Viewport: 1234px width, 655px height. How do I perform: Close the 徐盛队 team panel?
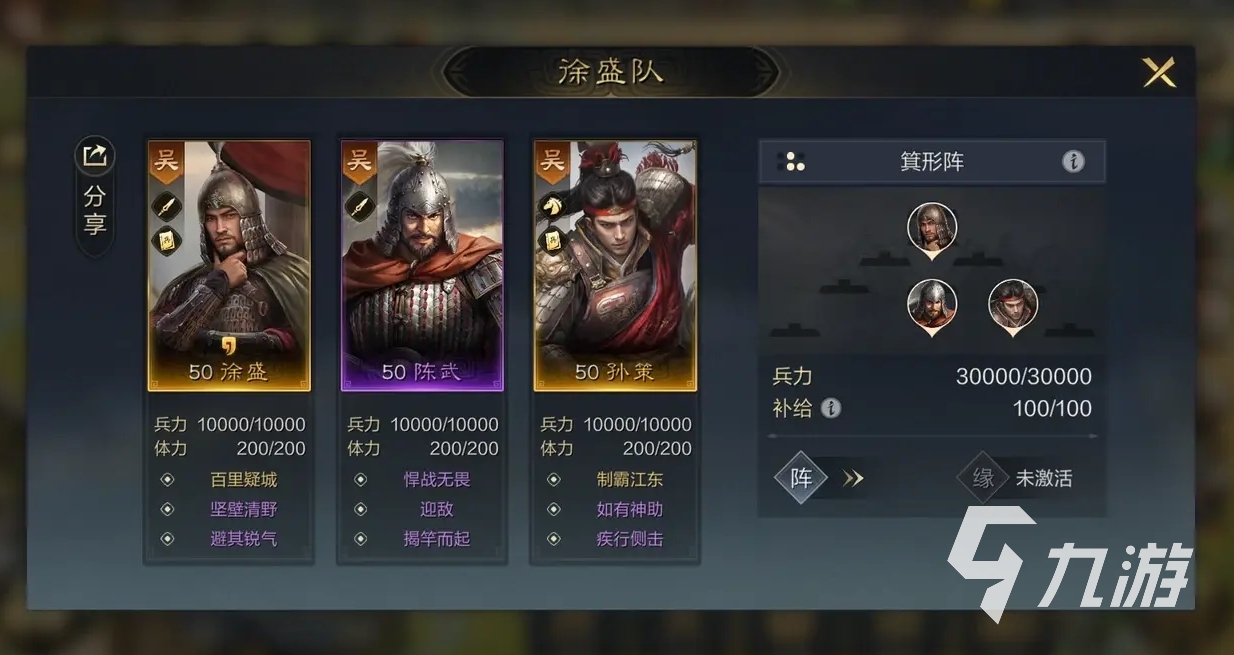point(1159,73)
